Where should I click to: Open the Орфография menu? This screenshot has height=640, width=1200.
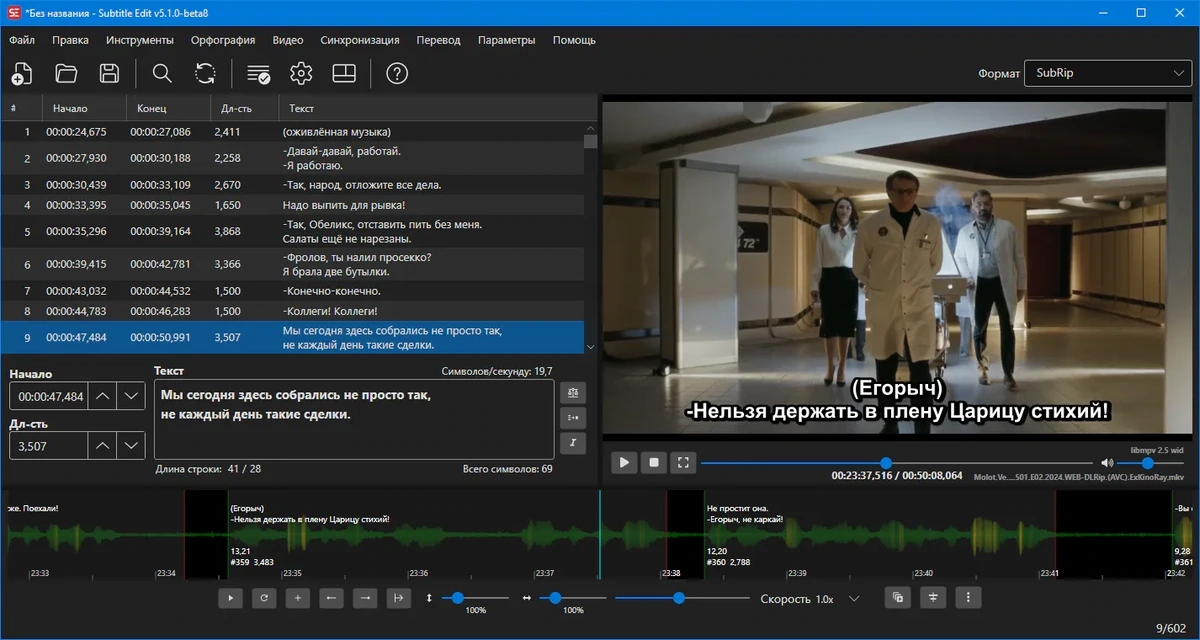coord(221,40)
